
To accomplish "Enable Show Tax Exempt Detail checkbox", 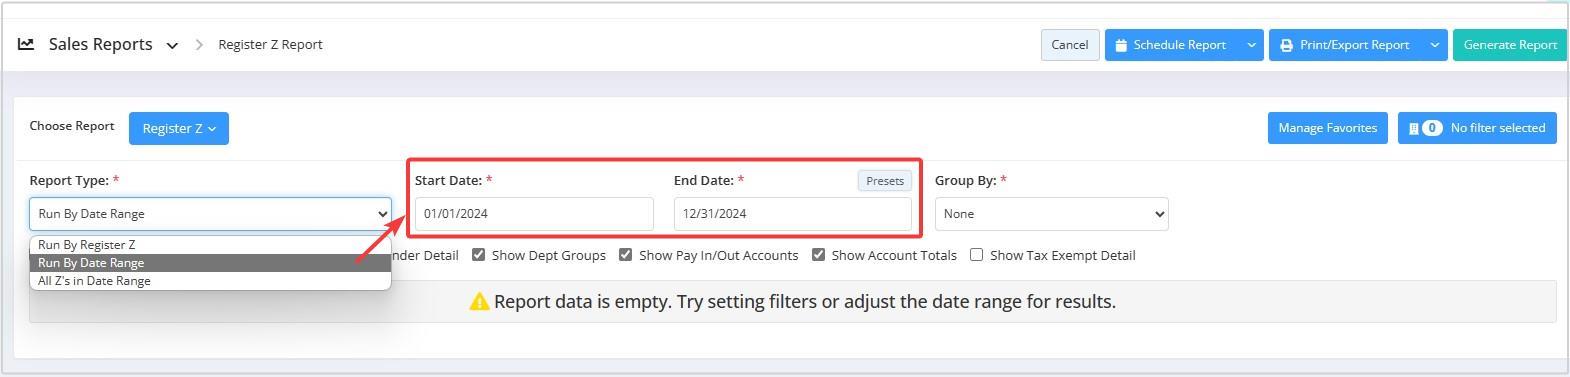I will pyautogui.click(x=976, y=255).
